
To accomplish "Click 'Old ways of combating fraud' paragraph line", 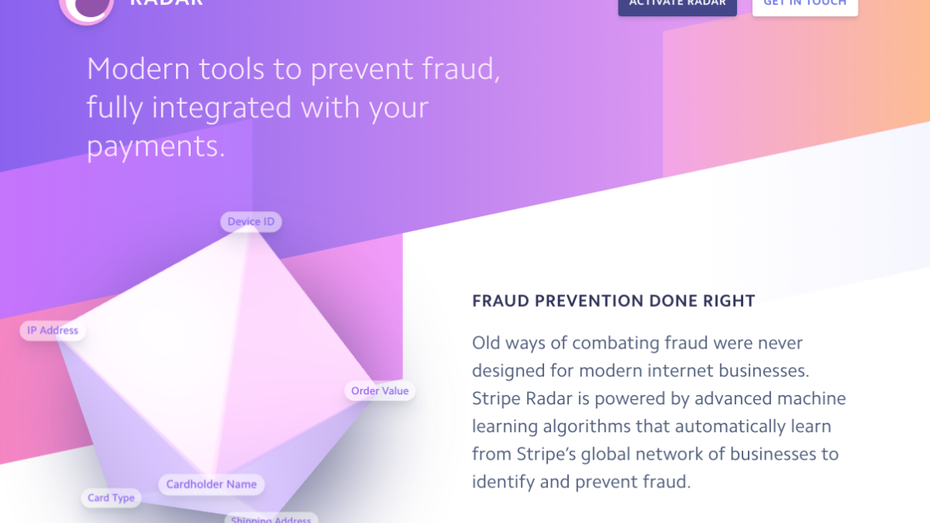I will pos(637,343).
